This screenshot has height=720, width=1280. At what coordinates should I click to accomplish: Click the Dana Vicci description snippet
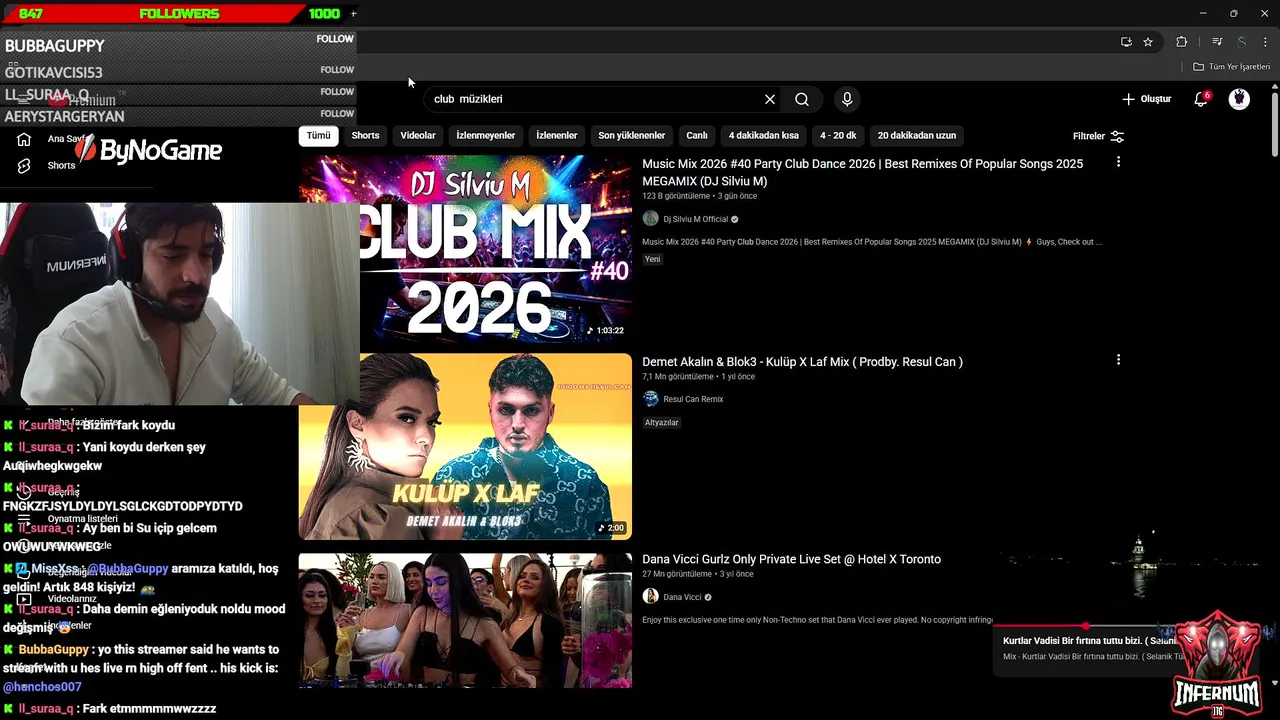point(817,620)
